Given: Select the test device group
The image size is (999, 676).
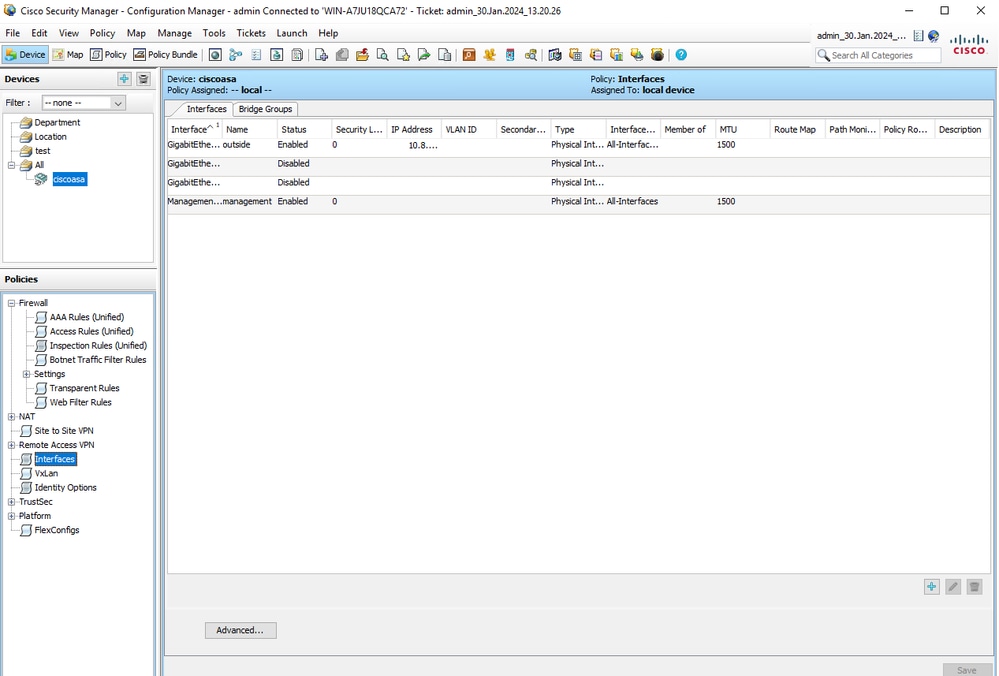Looking at the screenshot, I should coord(42,151).
